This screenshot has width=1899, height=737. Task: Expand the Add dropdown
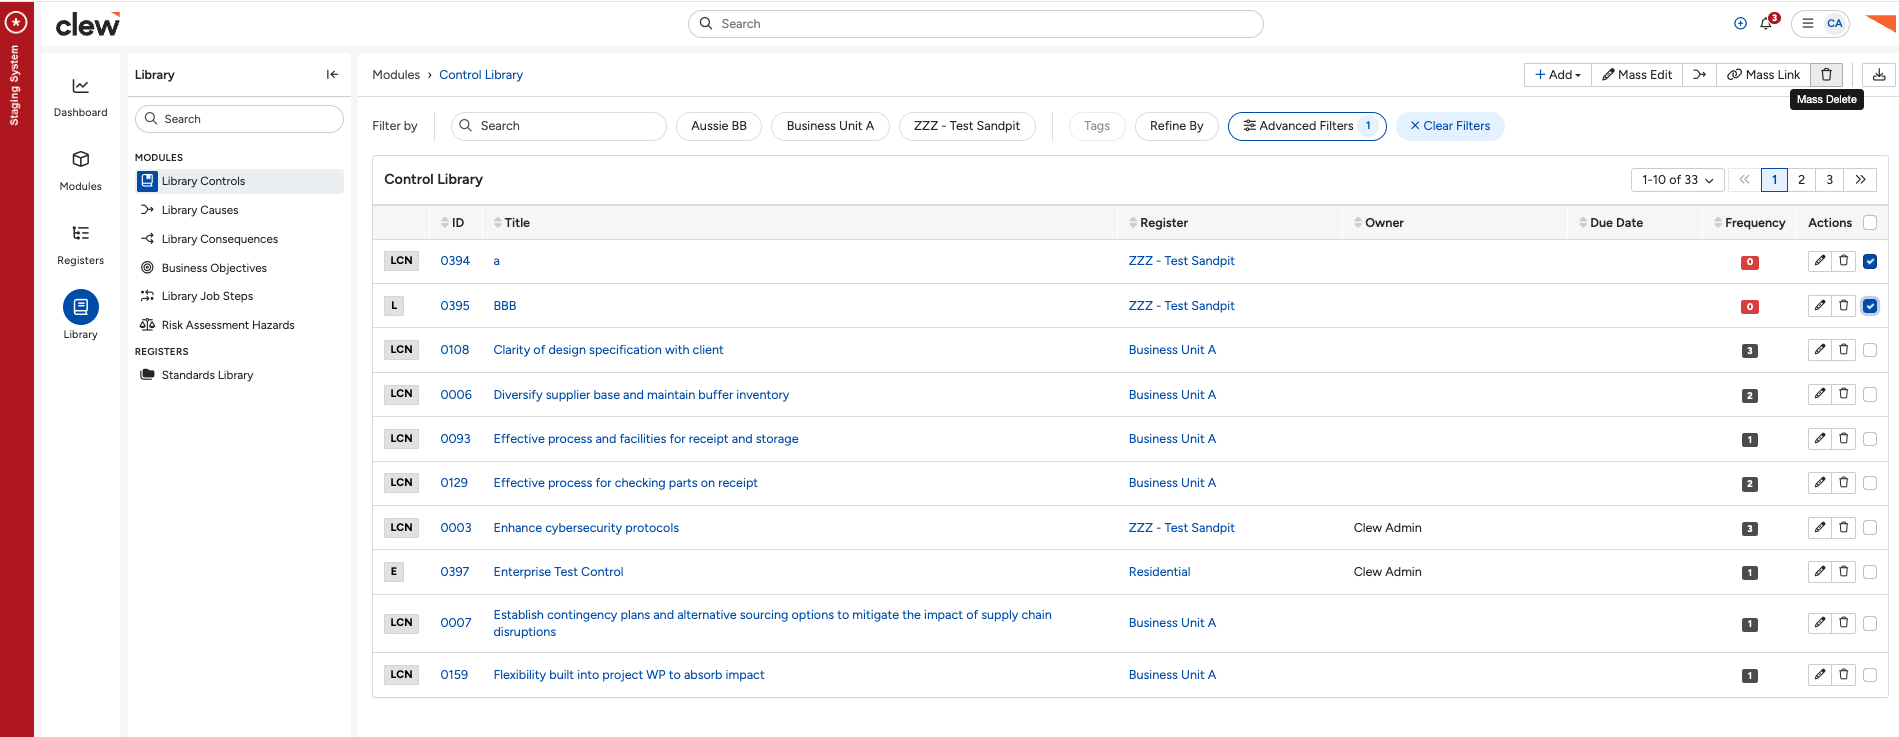tap(1558, 74)
